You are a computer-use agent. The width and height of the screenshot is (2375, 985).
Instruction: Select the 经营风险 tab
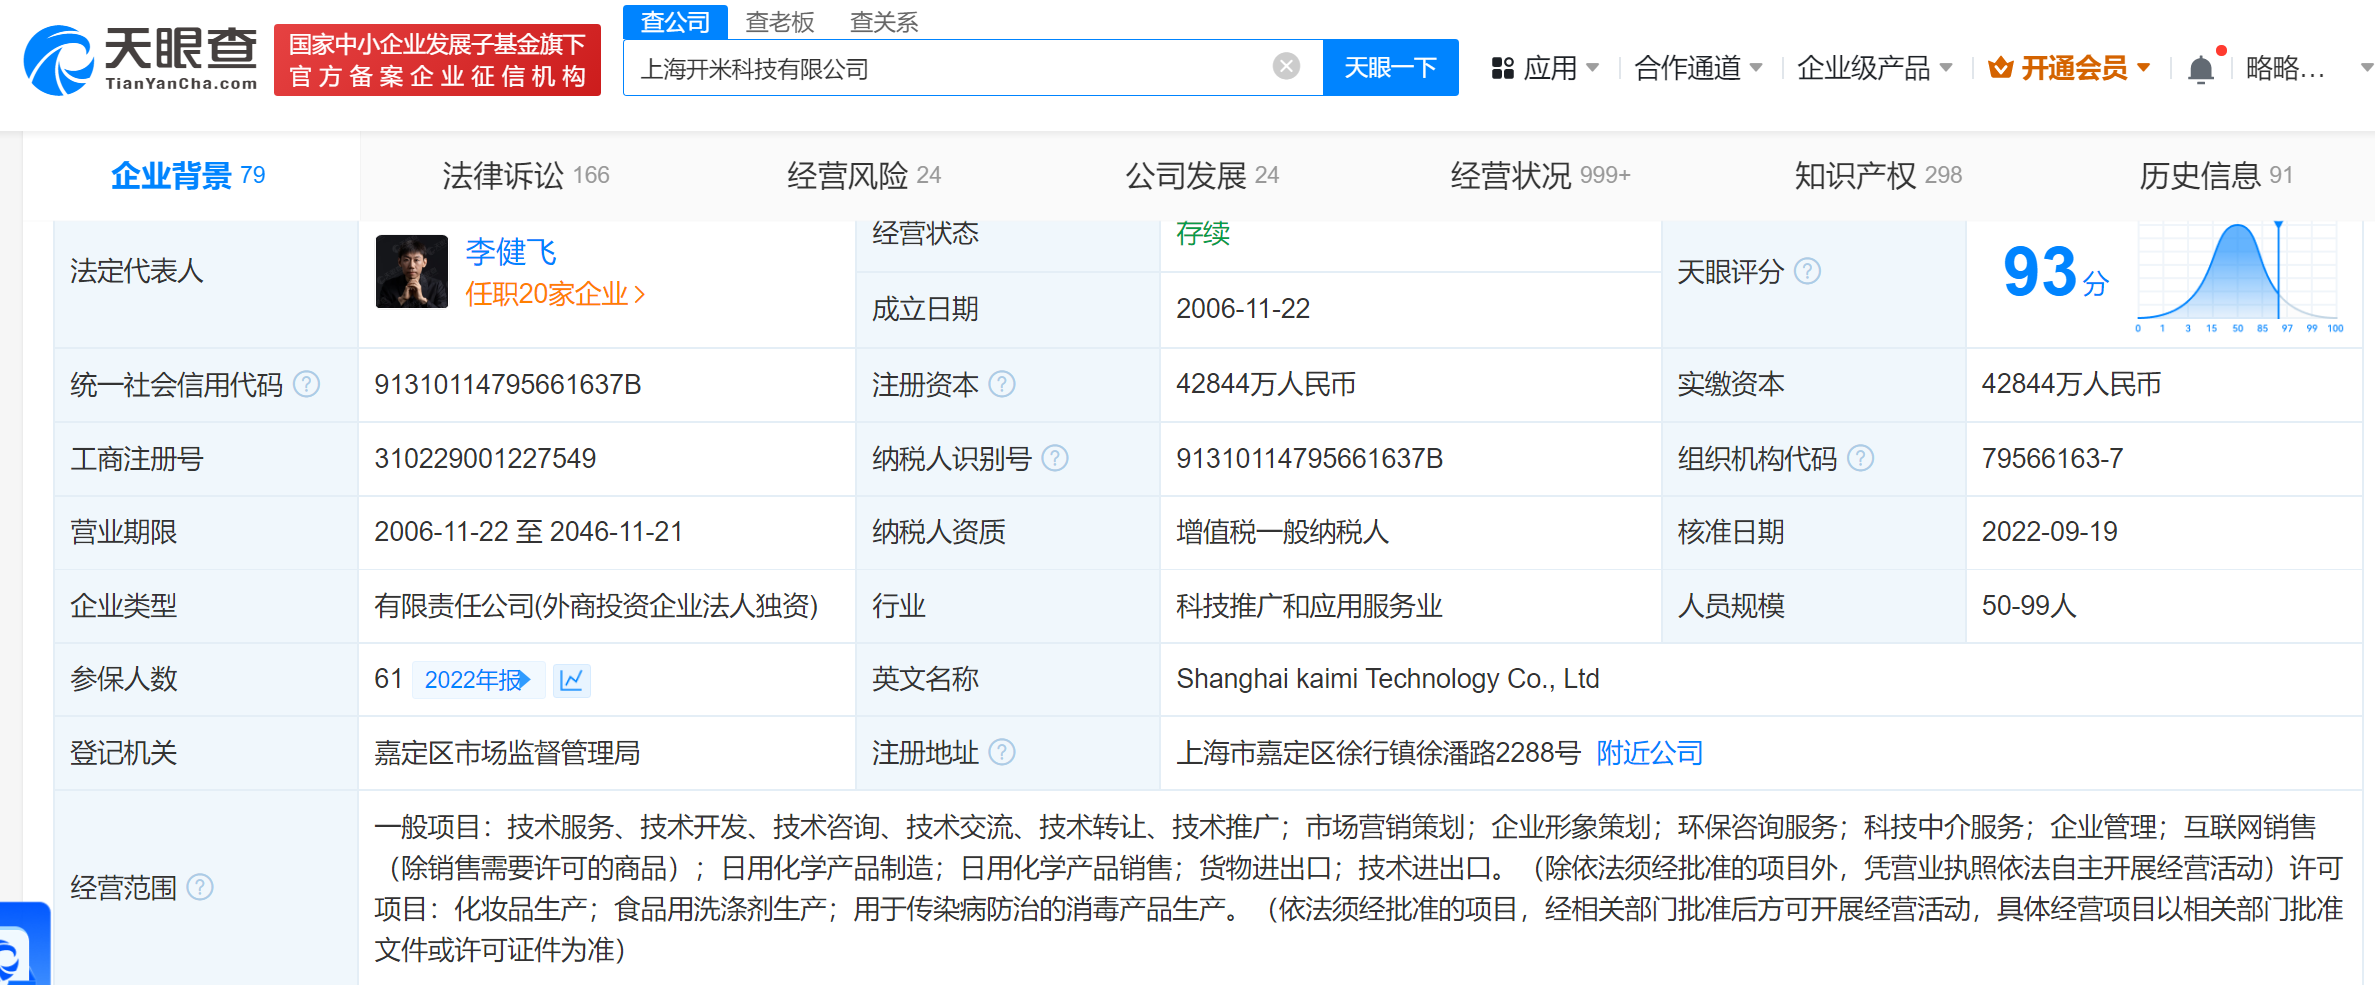864,175
